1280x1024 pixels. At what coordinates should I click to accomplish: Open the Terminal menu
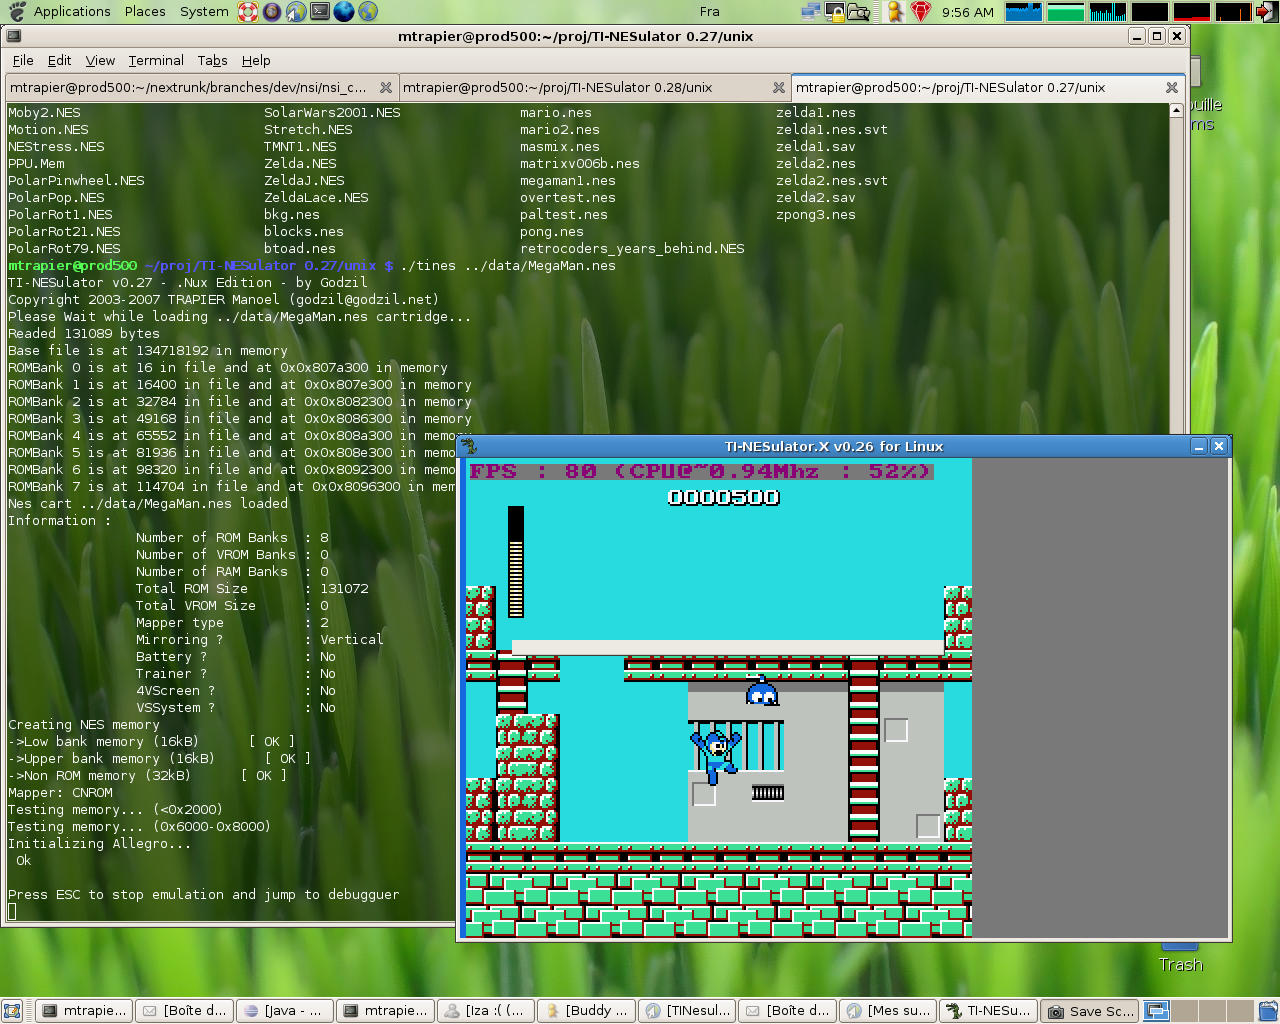(x=156, y=60)
